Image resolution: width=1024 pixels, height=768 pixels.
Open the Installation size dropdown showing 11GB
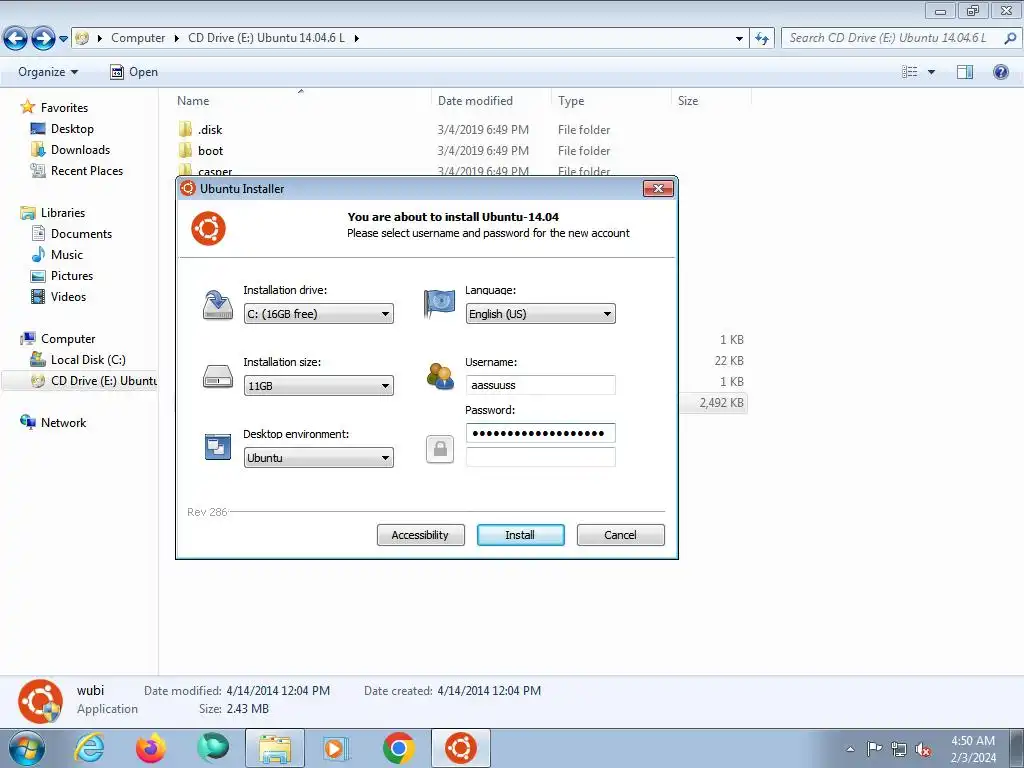[x=319, y=385]
